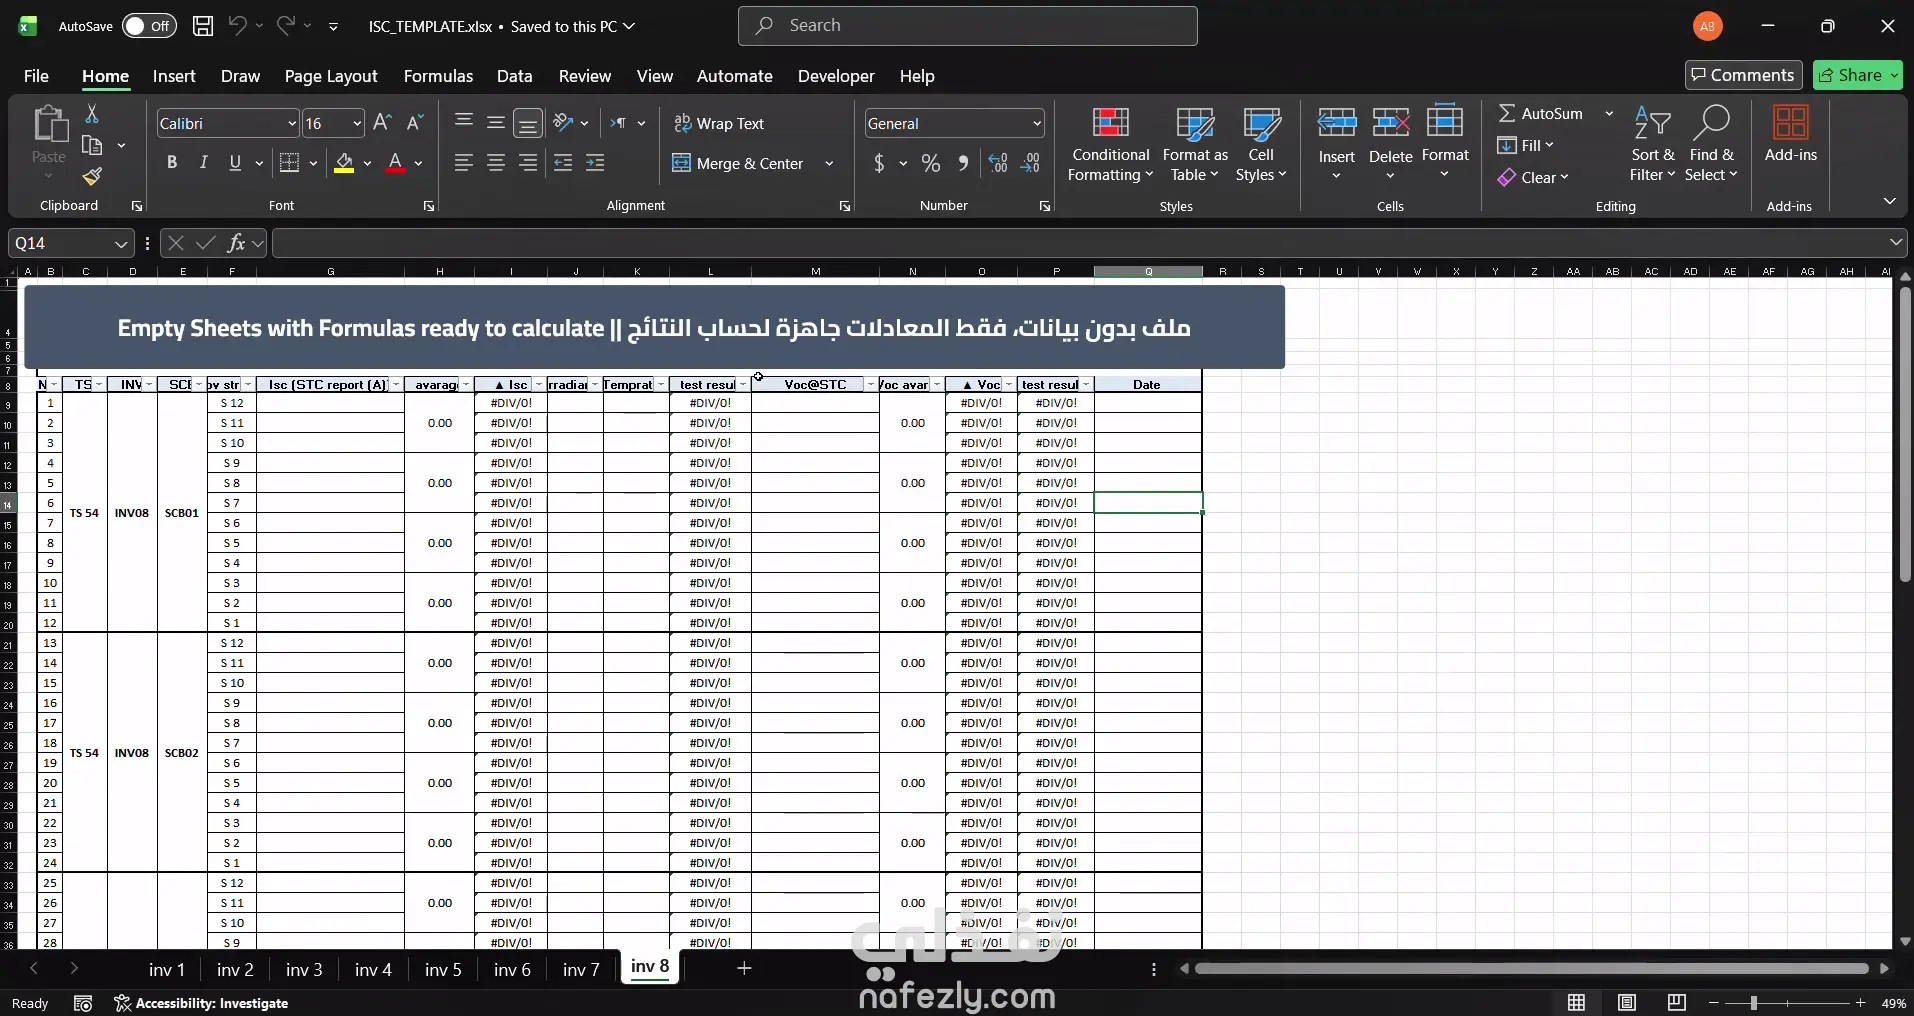
Task: Toggle Bold formatting
Action: pos(172,163)
